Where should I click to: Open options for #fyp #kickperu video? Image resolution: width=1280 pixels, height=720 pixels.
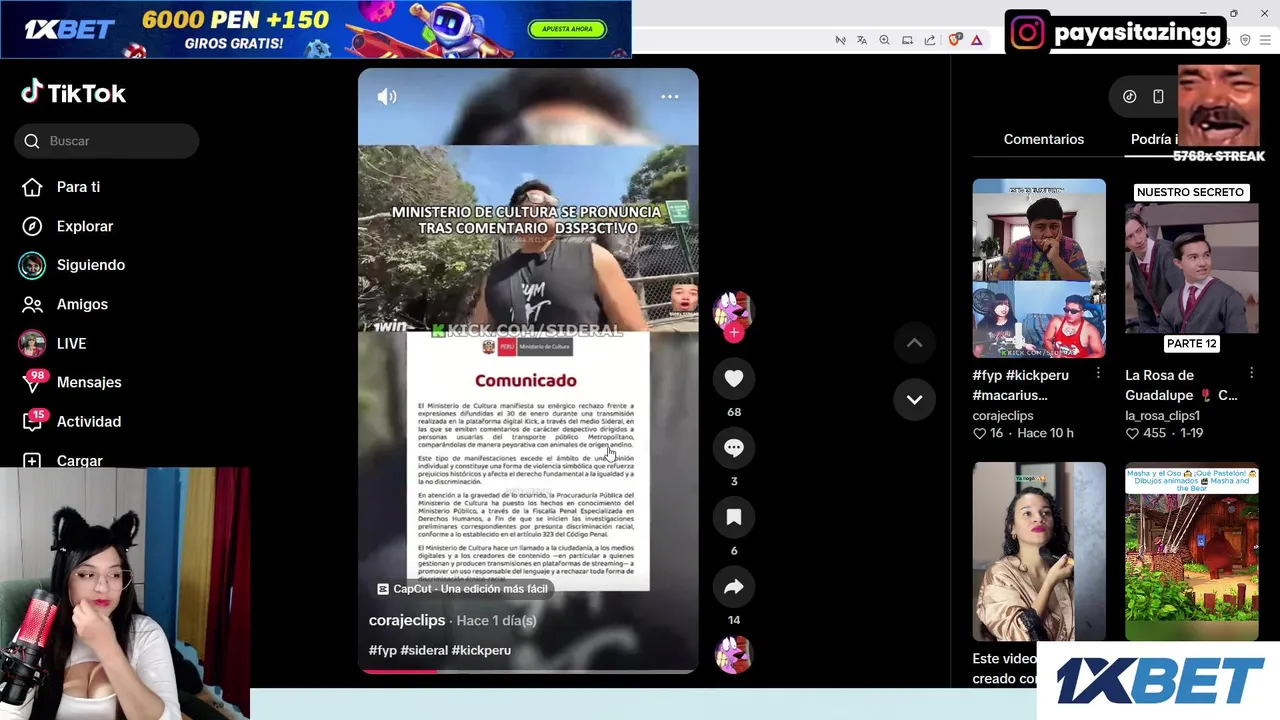[x=1098, y=373]
